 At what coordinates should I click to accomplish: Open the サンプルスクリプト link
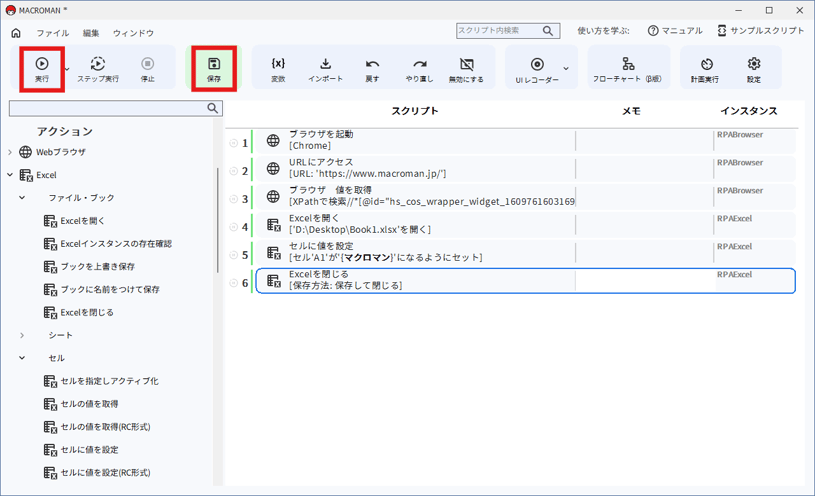760,31
